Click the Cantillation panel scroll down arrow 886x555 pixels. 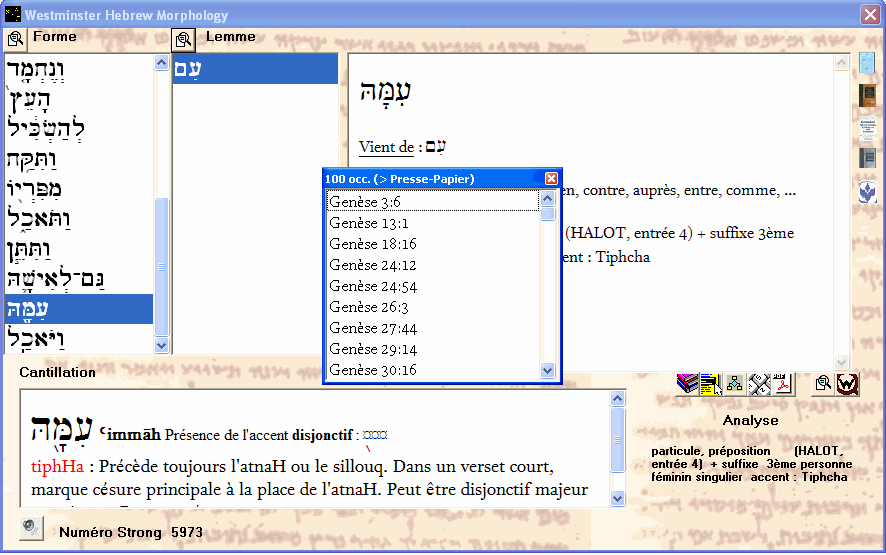618,498
